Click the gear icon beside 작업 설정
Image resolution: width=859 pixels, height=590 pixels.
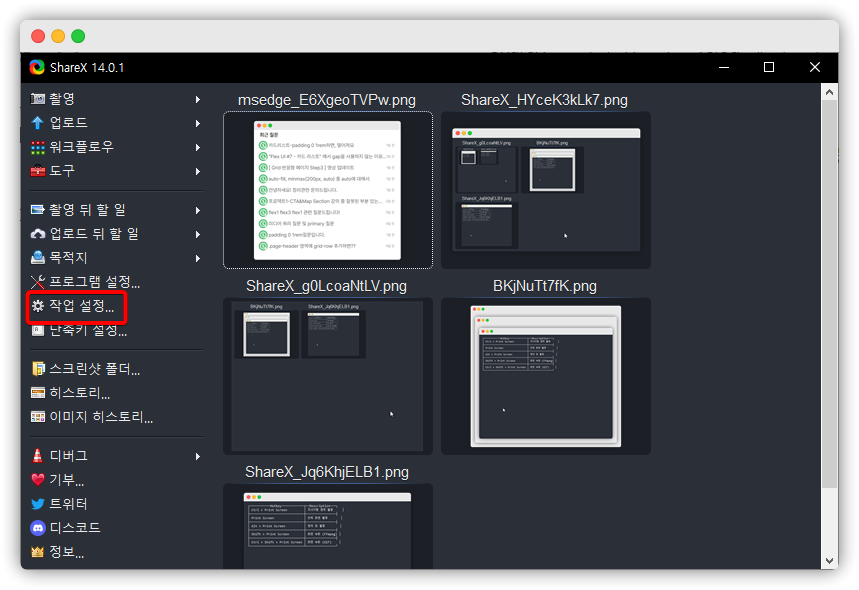[x=37, y=306]
